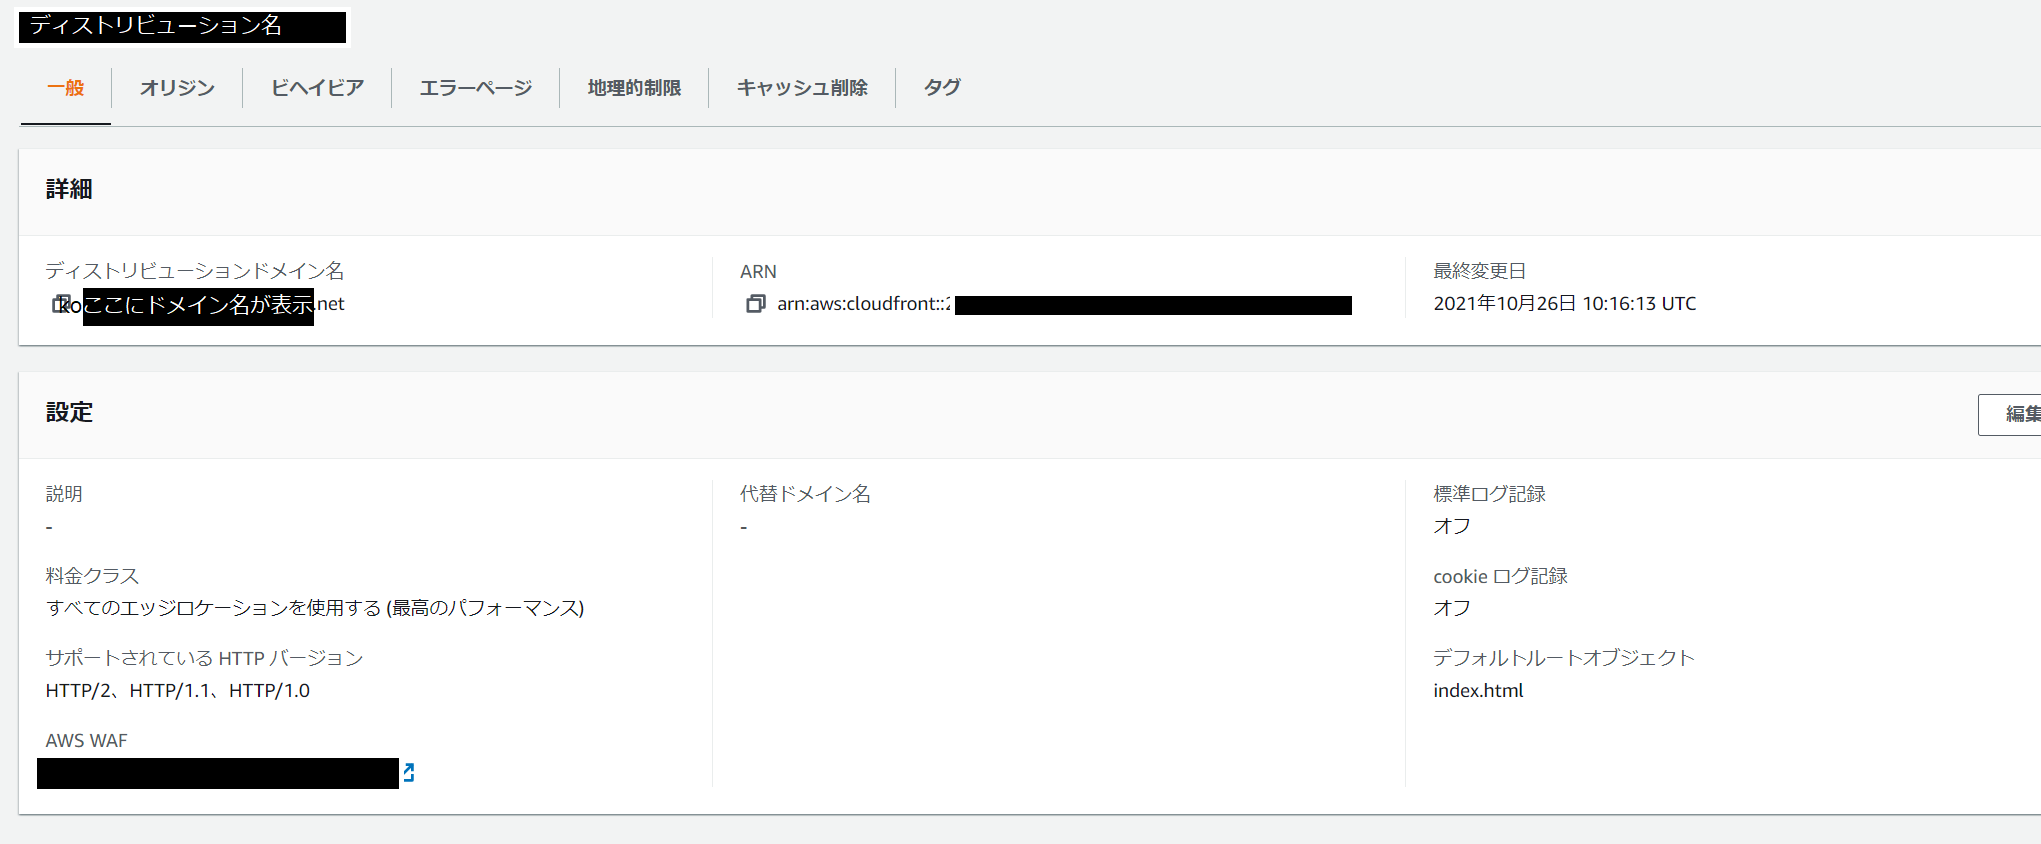Click the 料金クラス value text
This screenshot has width=2041, height=844.
(x=315, y=608)
